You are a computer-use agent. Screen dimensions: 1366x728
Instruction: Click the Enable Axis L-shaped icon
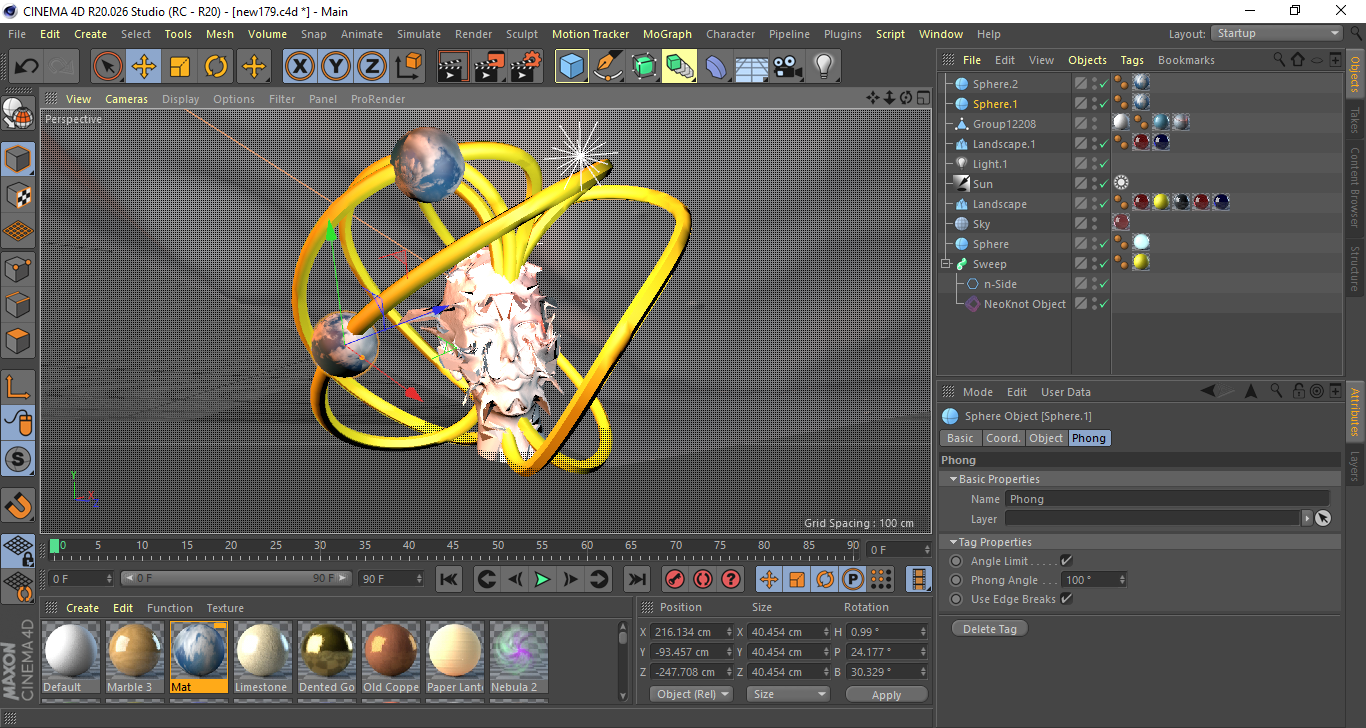click(x=18, y=387)
